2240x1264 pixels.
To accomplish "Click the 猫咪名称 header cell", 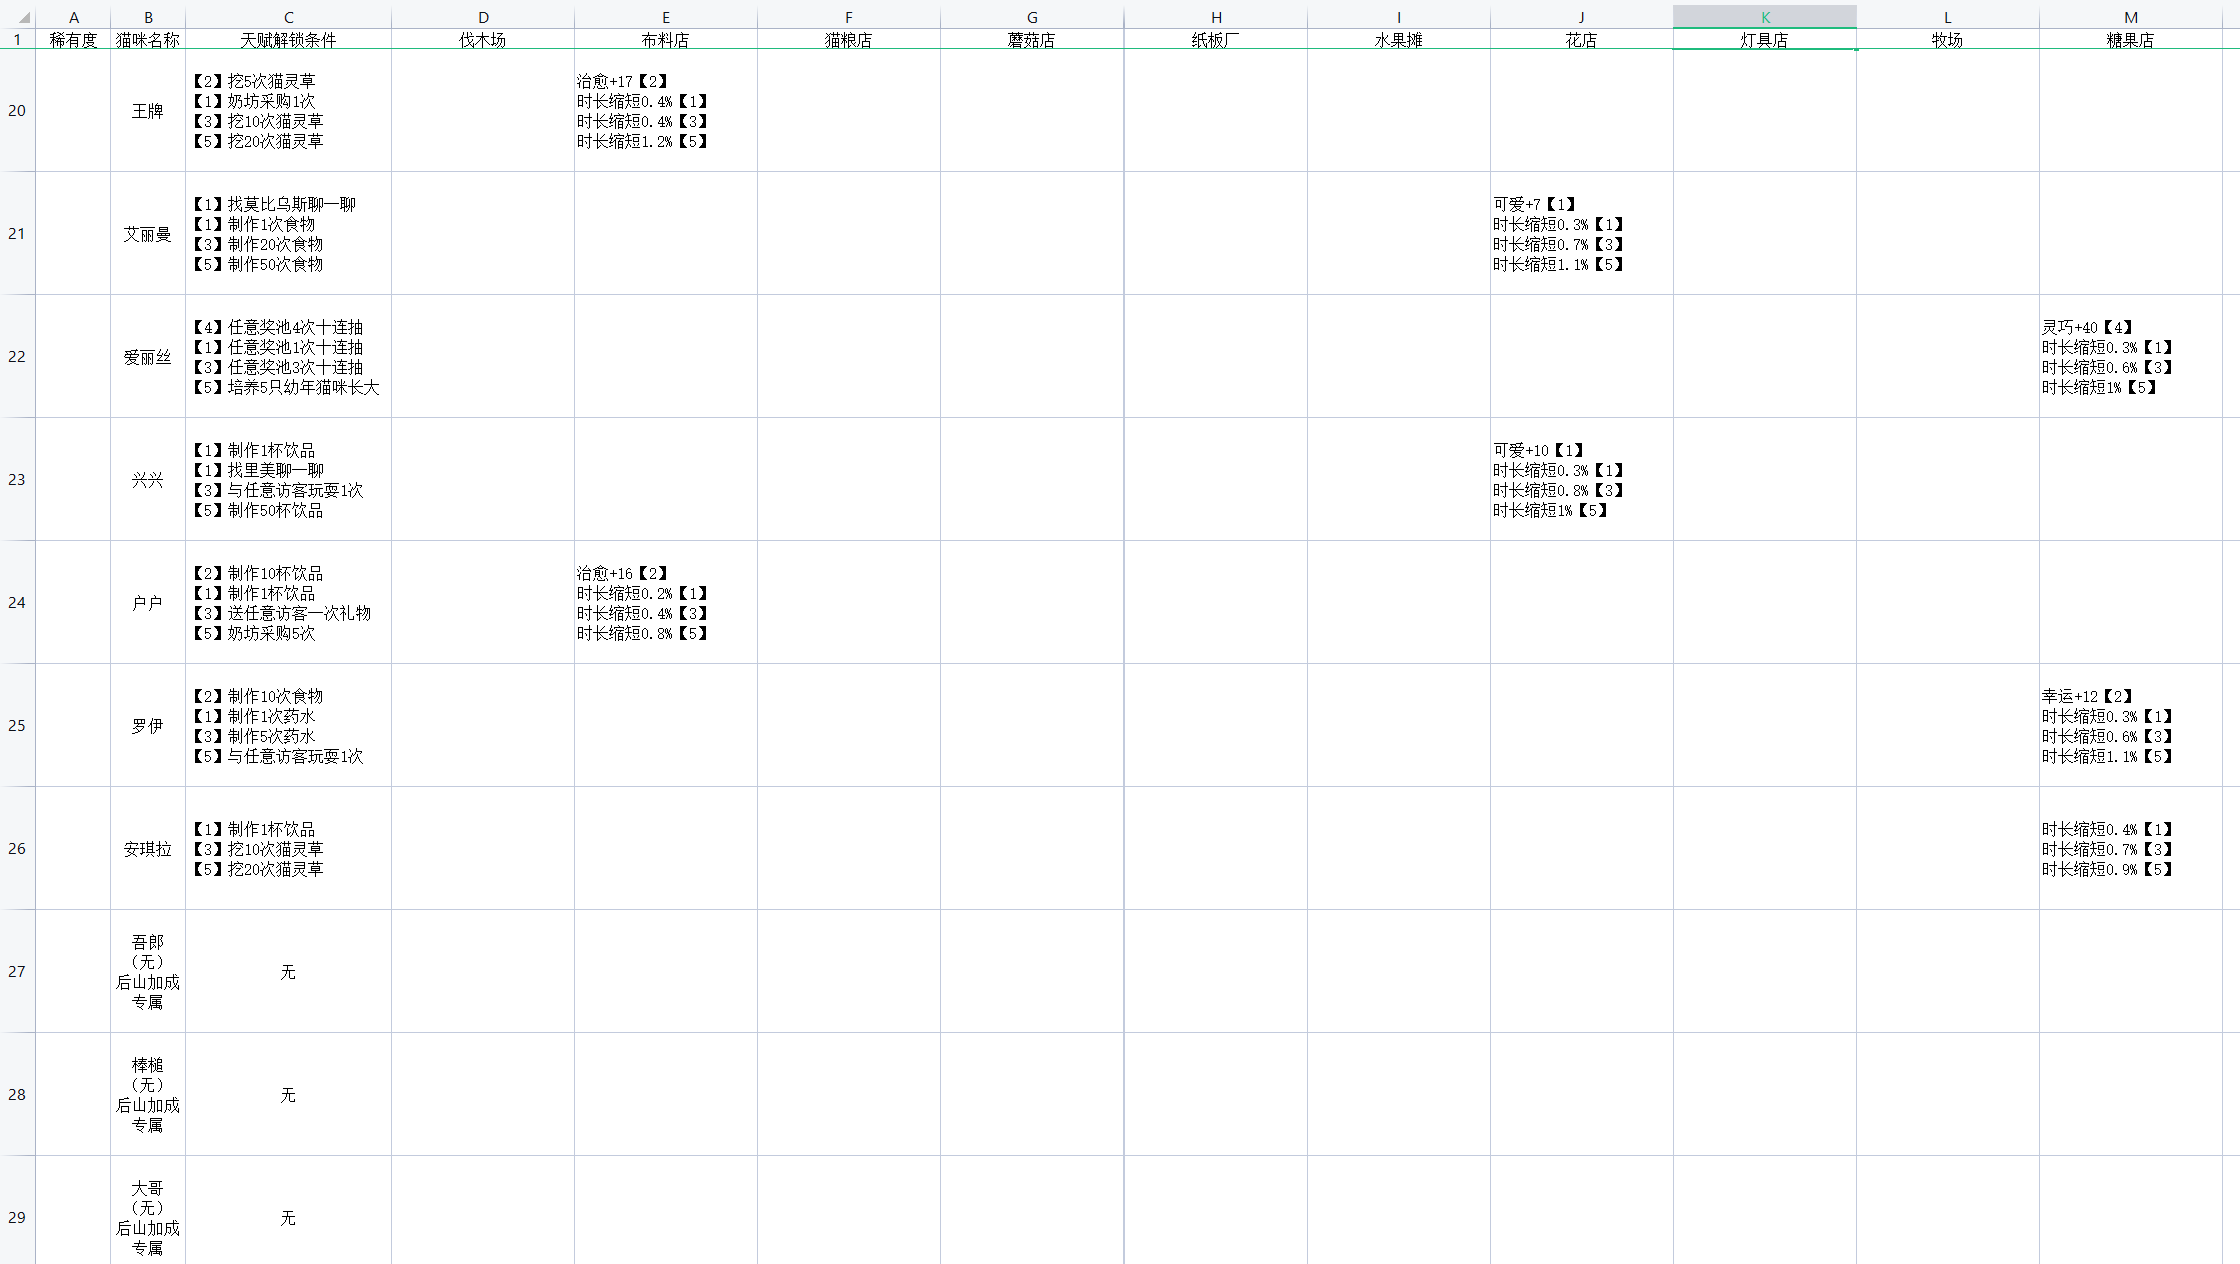I will [148, 40].
